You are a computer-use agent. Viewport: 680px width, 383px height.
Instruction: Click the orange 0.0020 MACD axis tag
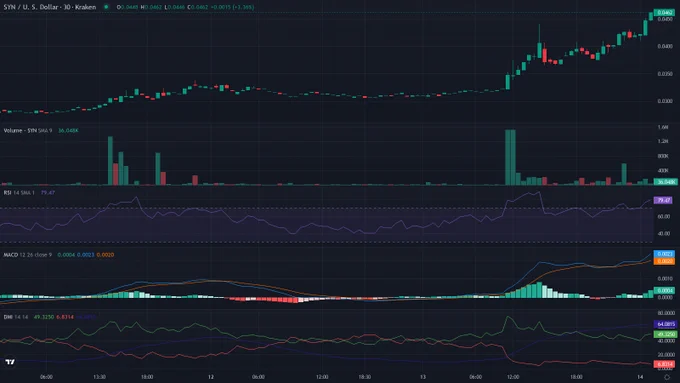coord(664,261)
